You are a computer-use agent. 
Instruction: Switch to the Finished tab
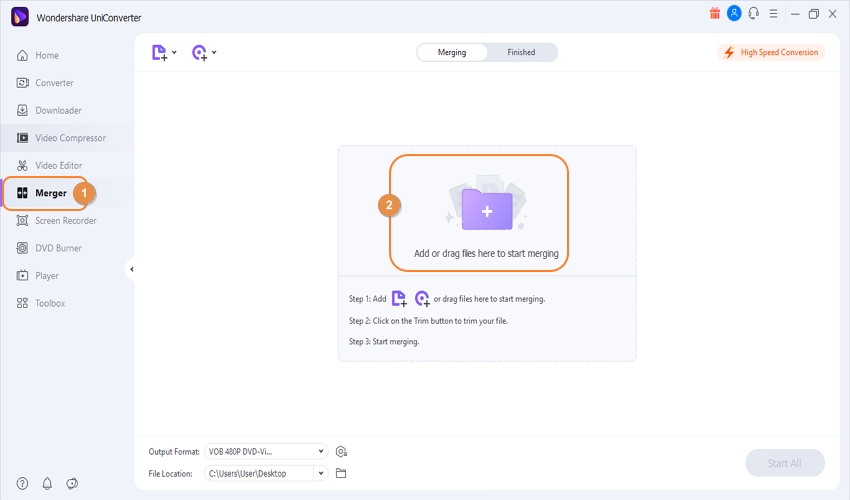(x=521, y=53)
